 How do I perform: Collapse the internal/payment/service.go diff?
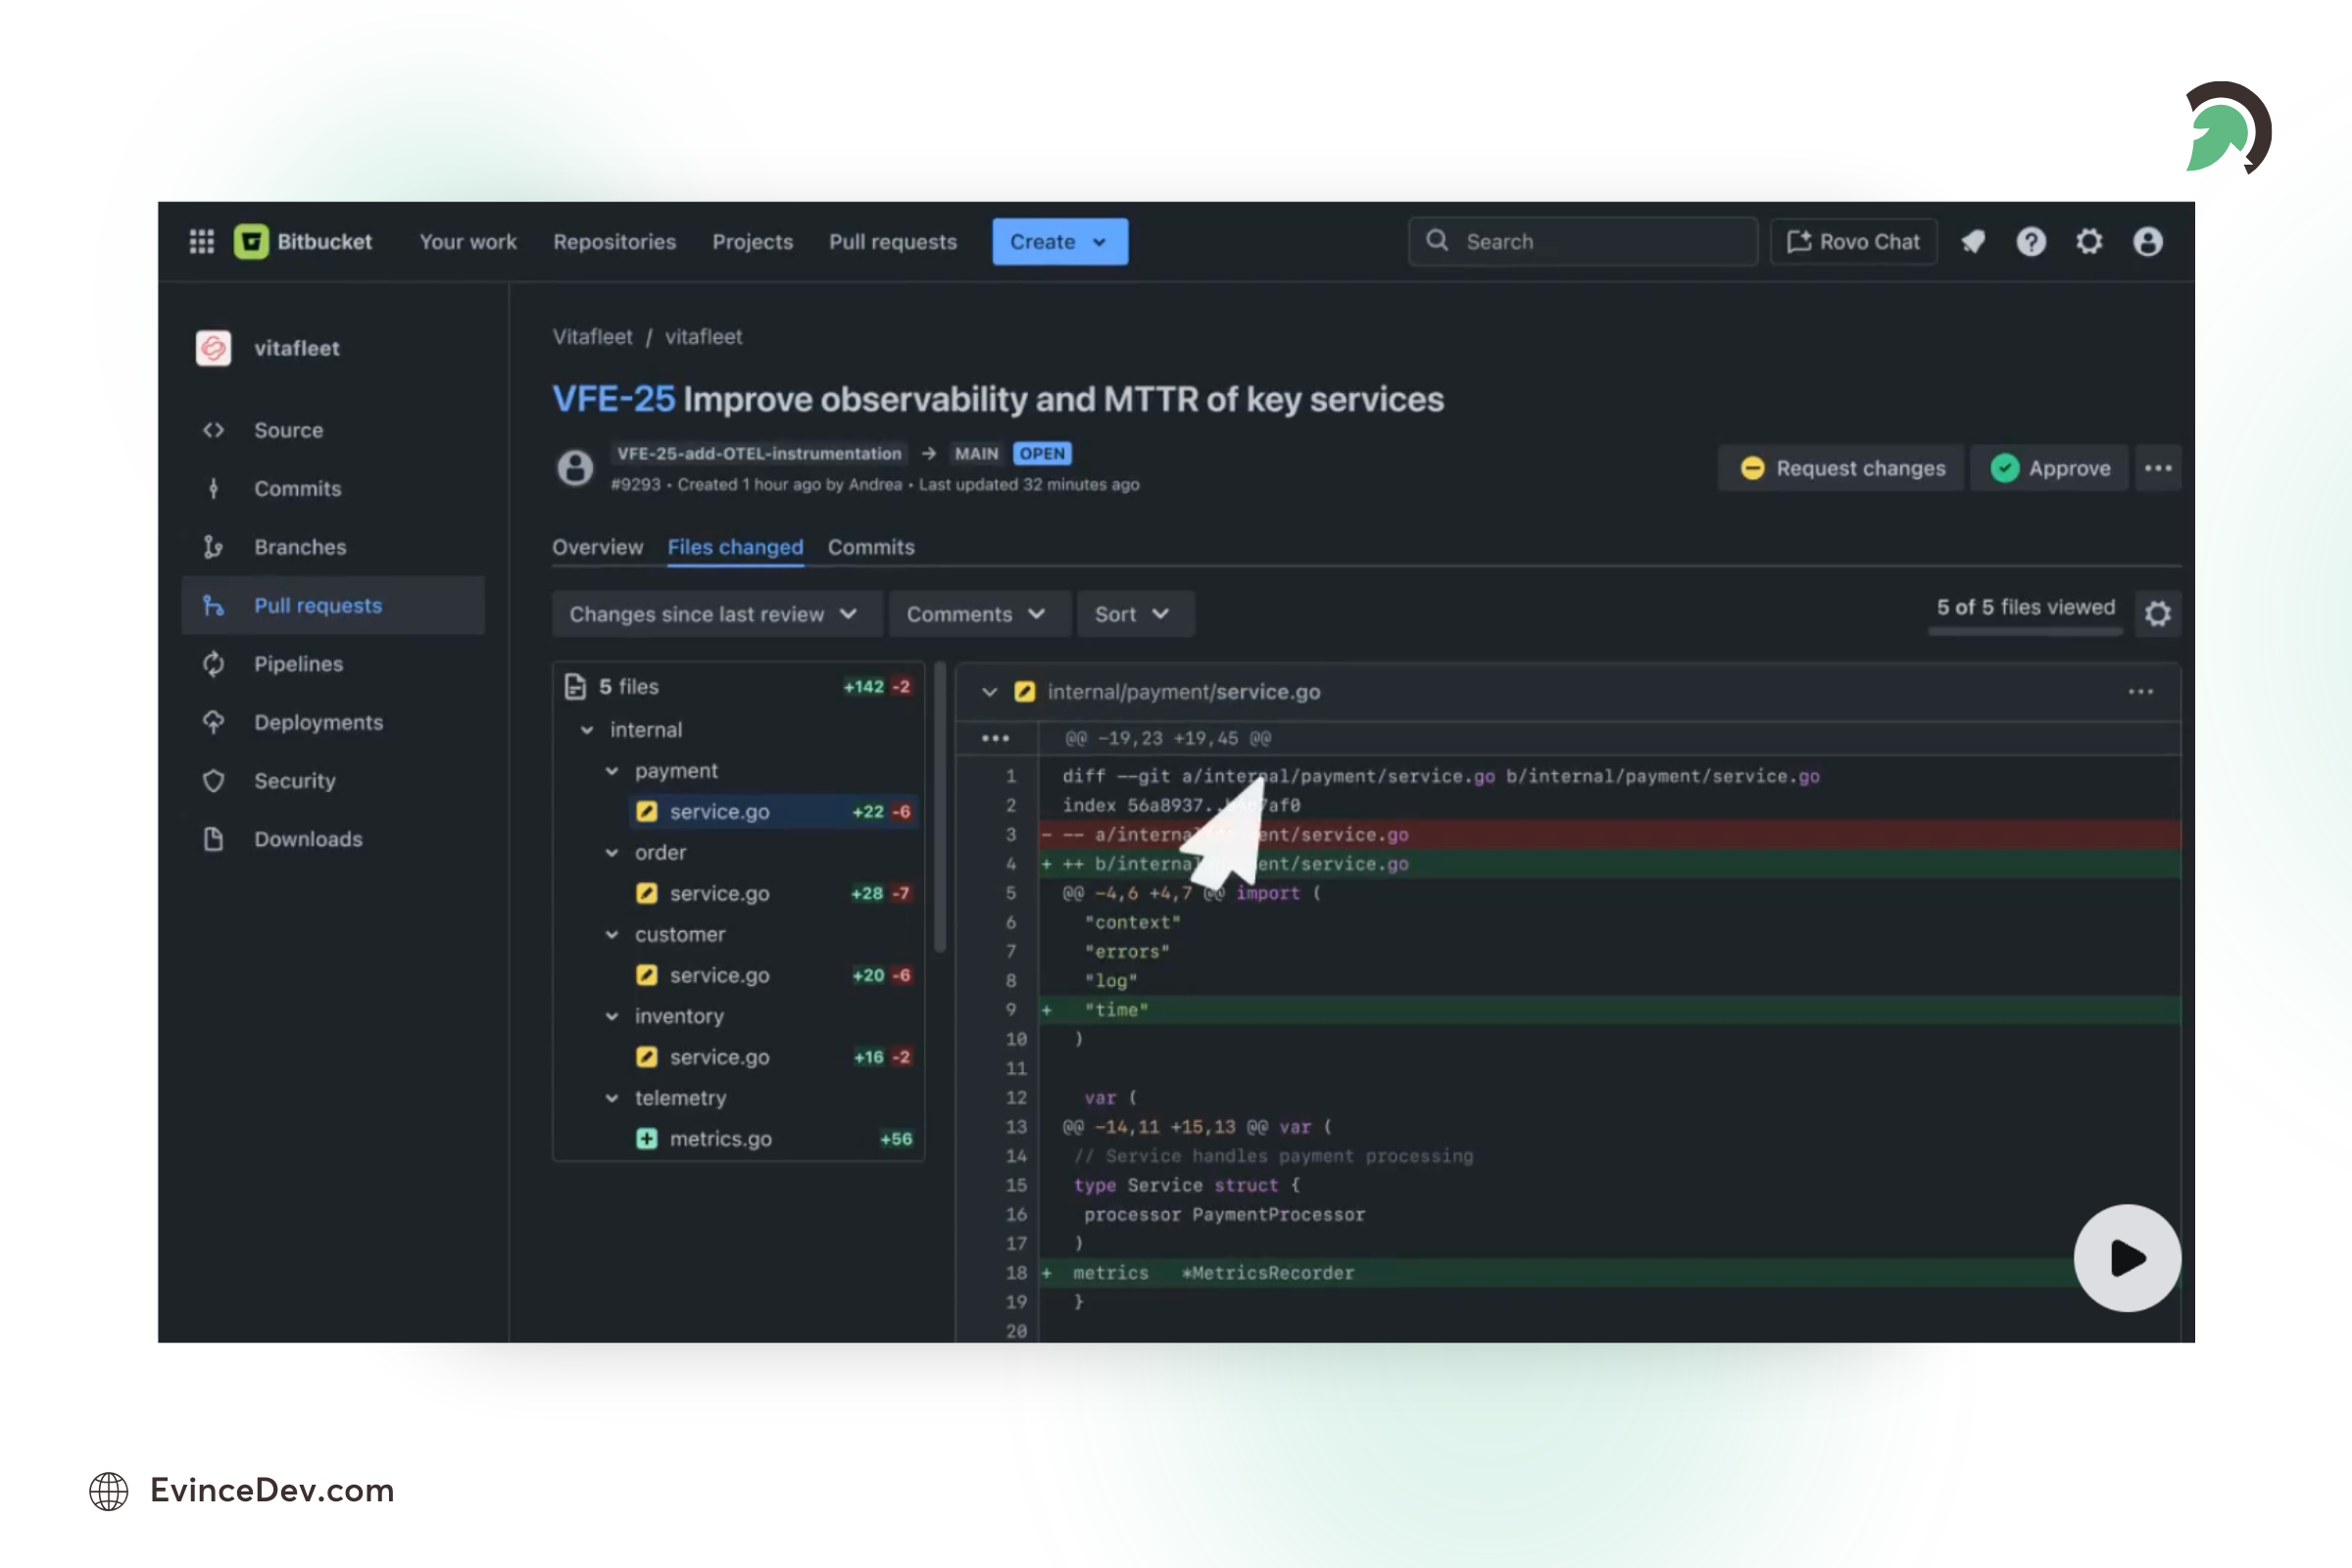(x=989, y=692)
